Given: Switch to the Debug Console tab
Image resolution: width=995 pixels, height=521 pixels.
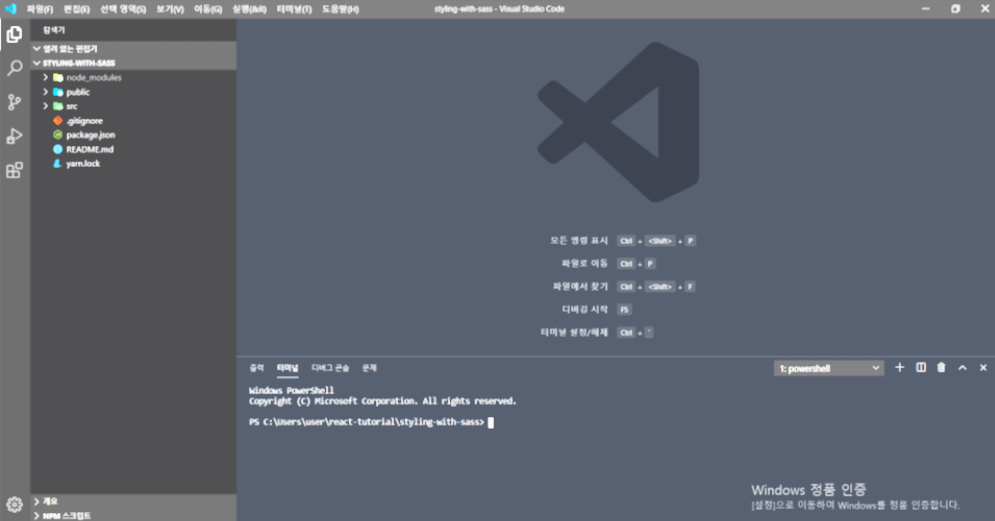Looking at the screenshot, I should click(x=330, y=368).
